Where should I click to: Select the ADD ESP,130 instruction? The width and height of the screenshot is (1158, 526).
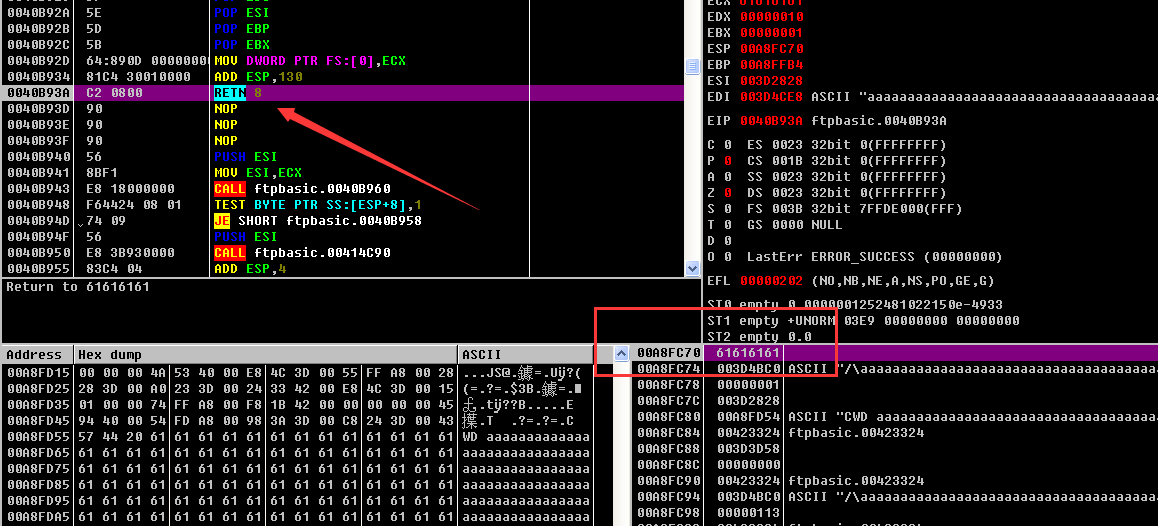click(250, 77)
